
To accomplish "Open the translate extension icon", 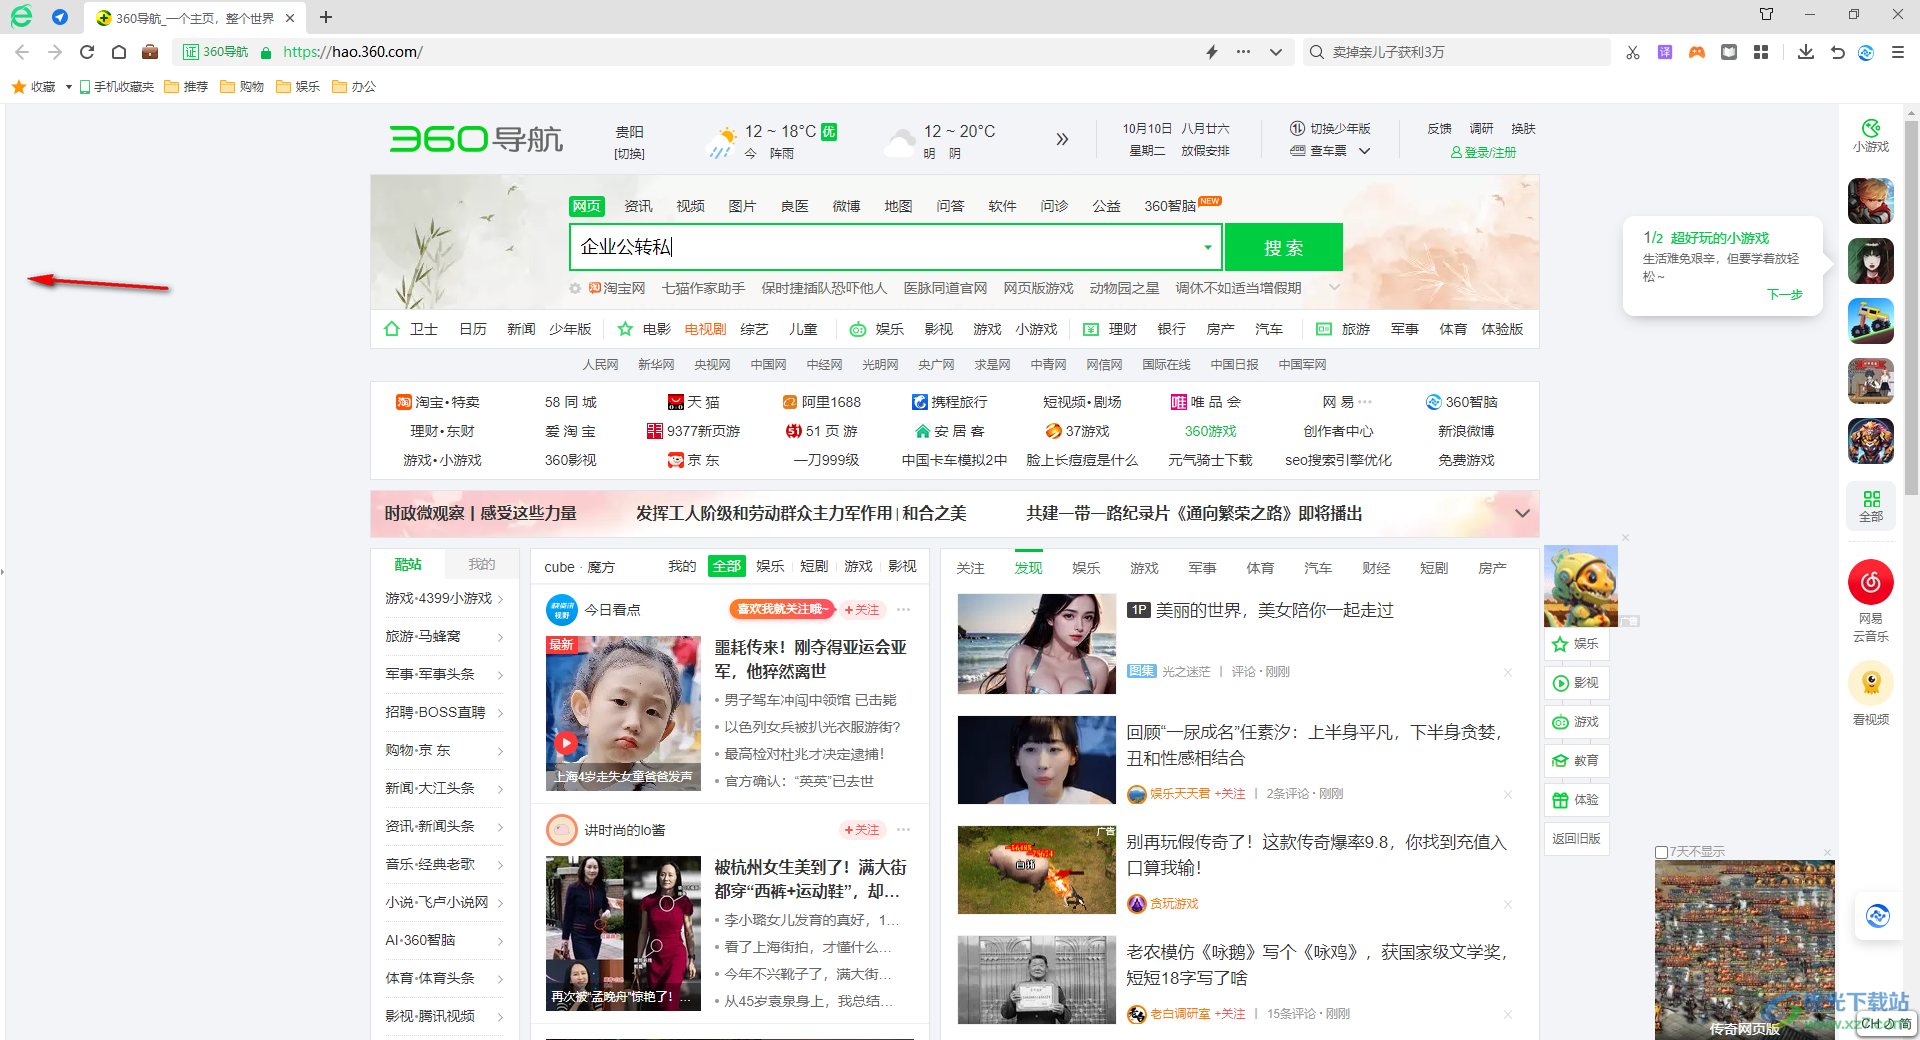I will point(1665,52).
